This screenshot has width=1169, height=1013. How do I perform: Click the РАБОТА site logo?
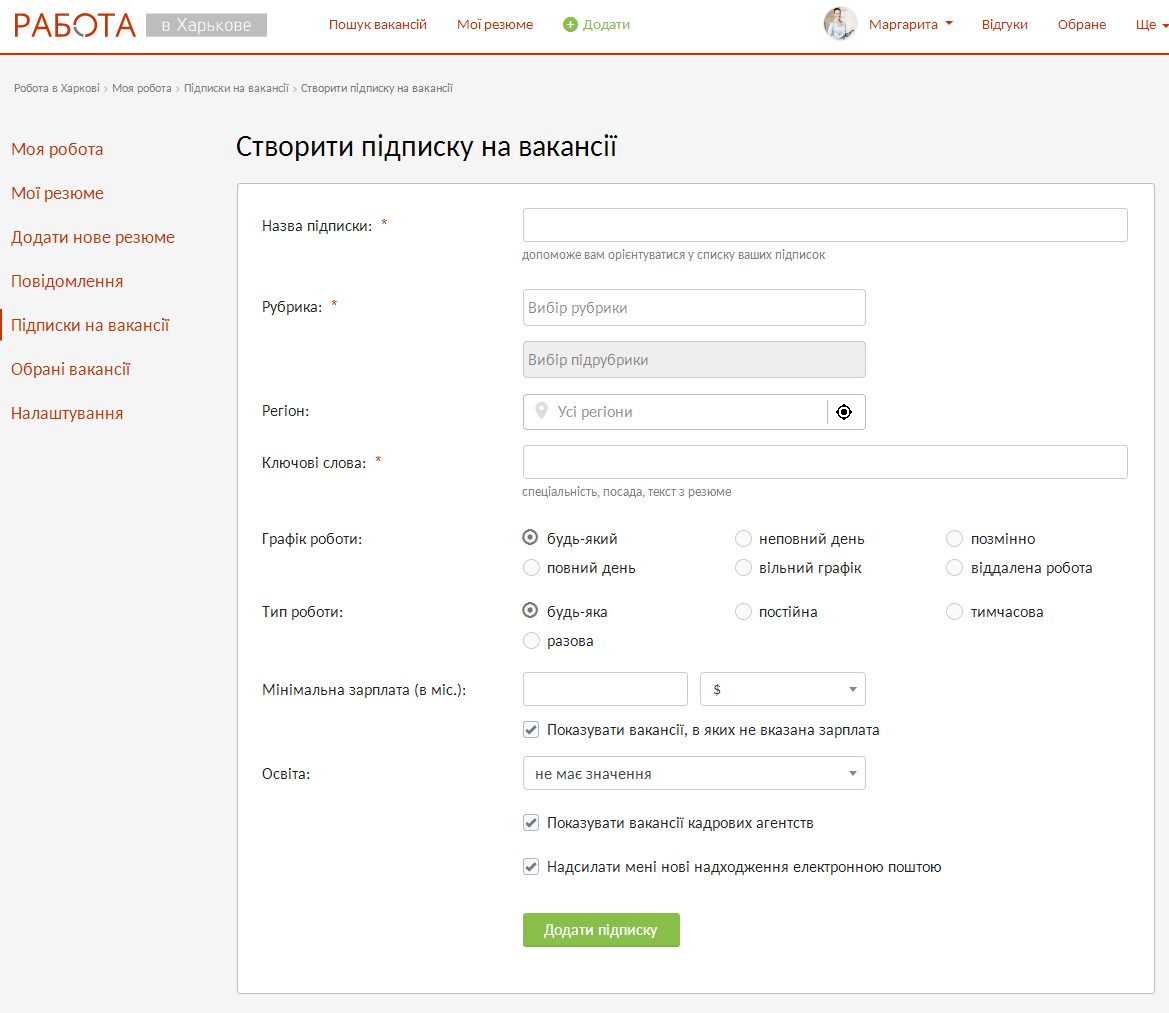pyautogui.click(x=75, y=25)
